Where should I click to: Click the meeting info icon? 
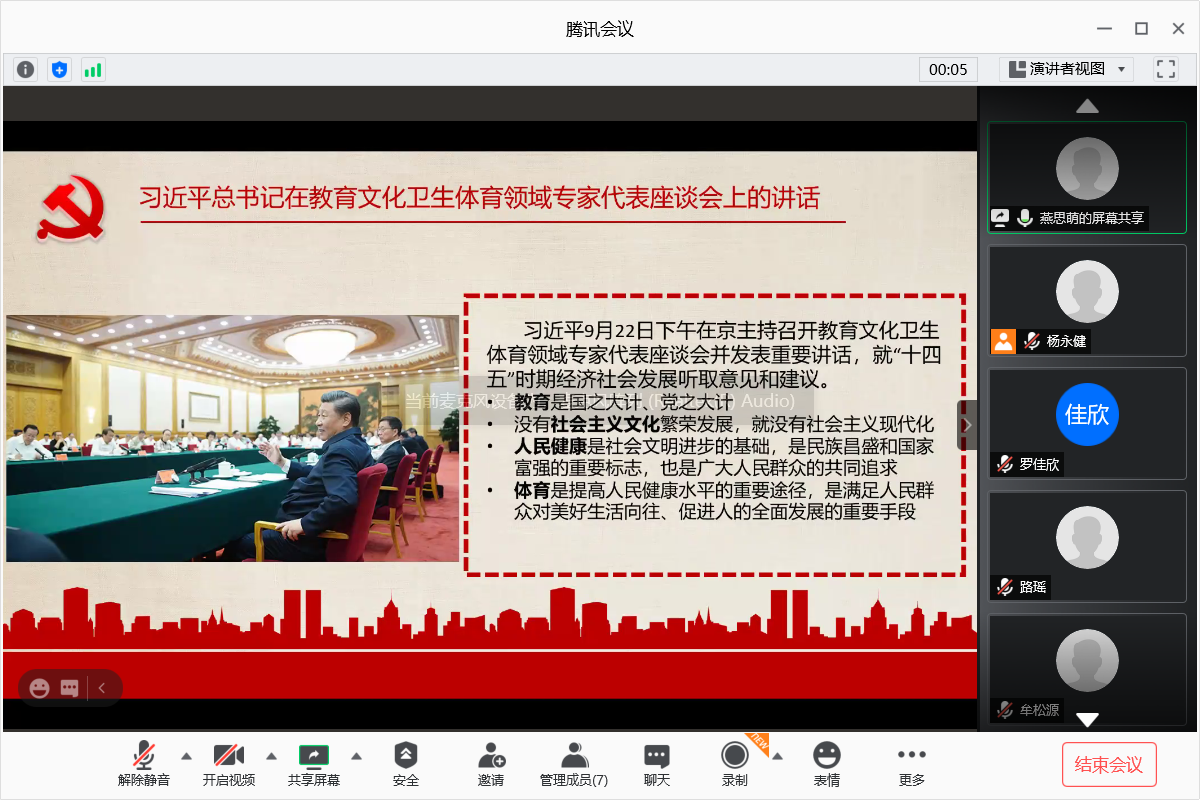[x=26, y=69]
